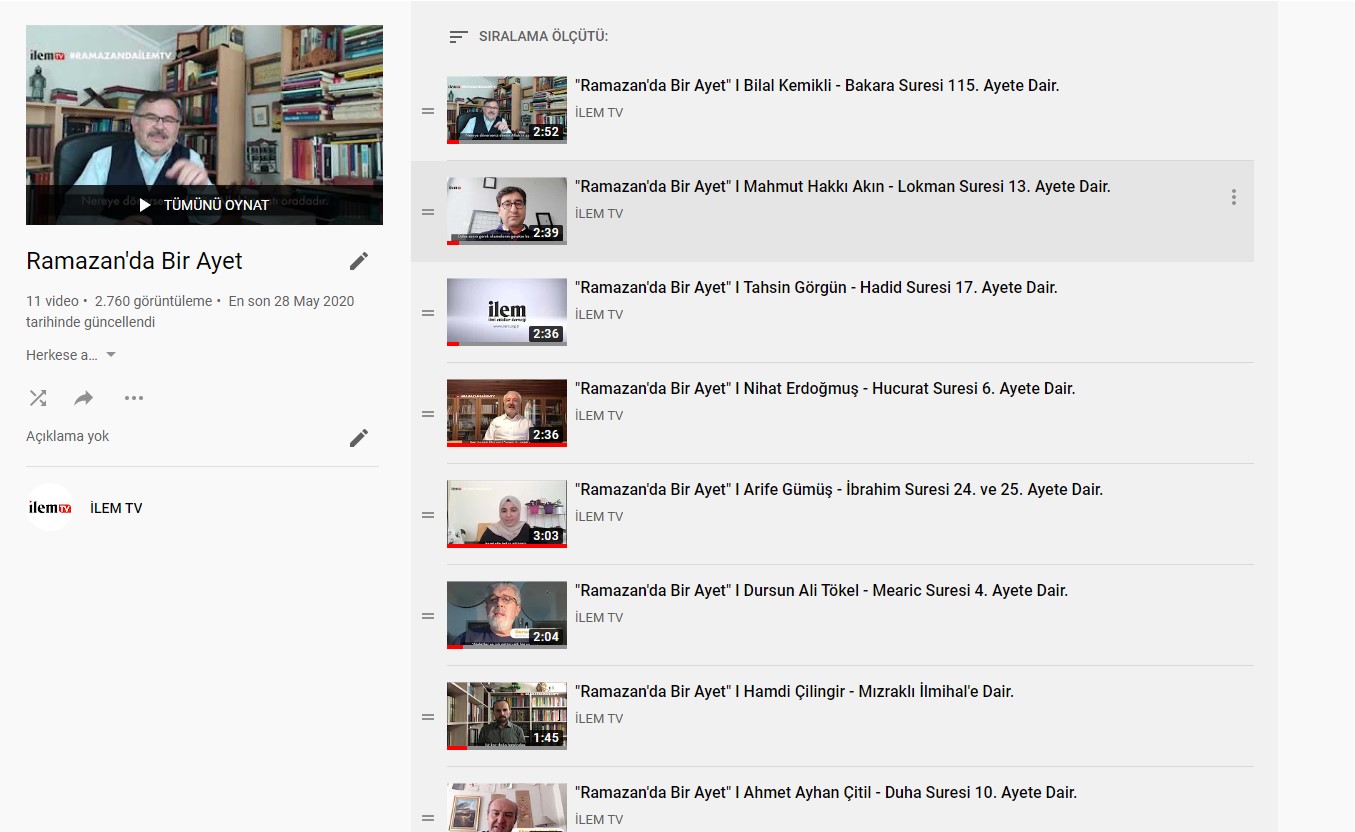Play all with TÜMÜNÜ OYNAT
1355x832 pixels.
204,205
